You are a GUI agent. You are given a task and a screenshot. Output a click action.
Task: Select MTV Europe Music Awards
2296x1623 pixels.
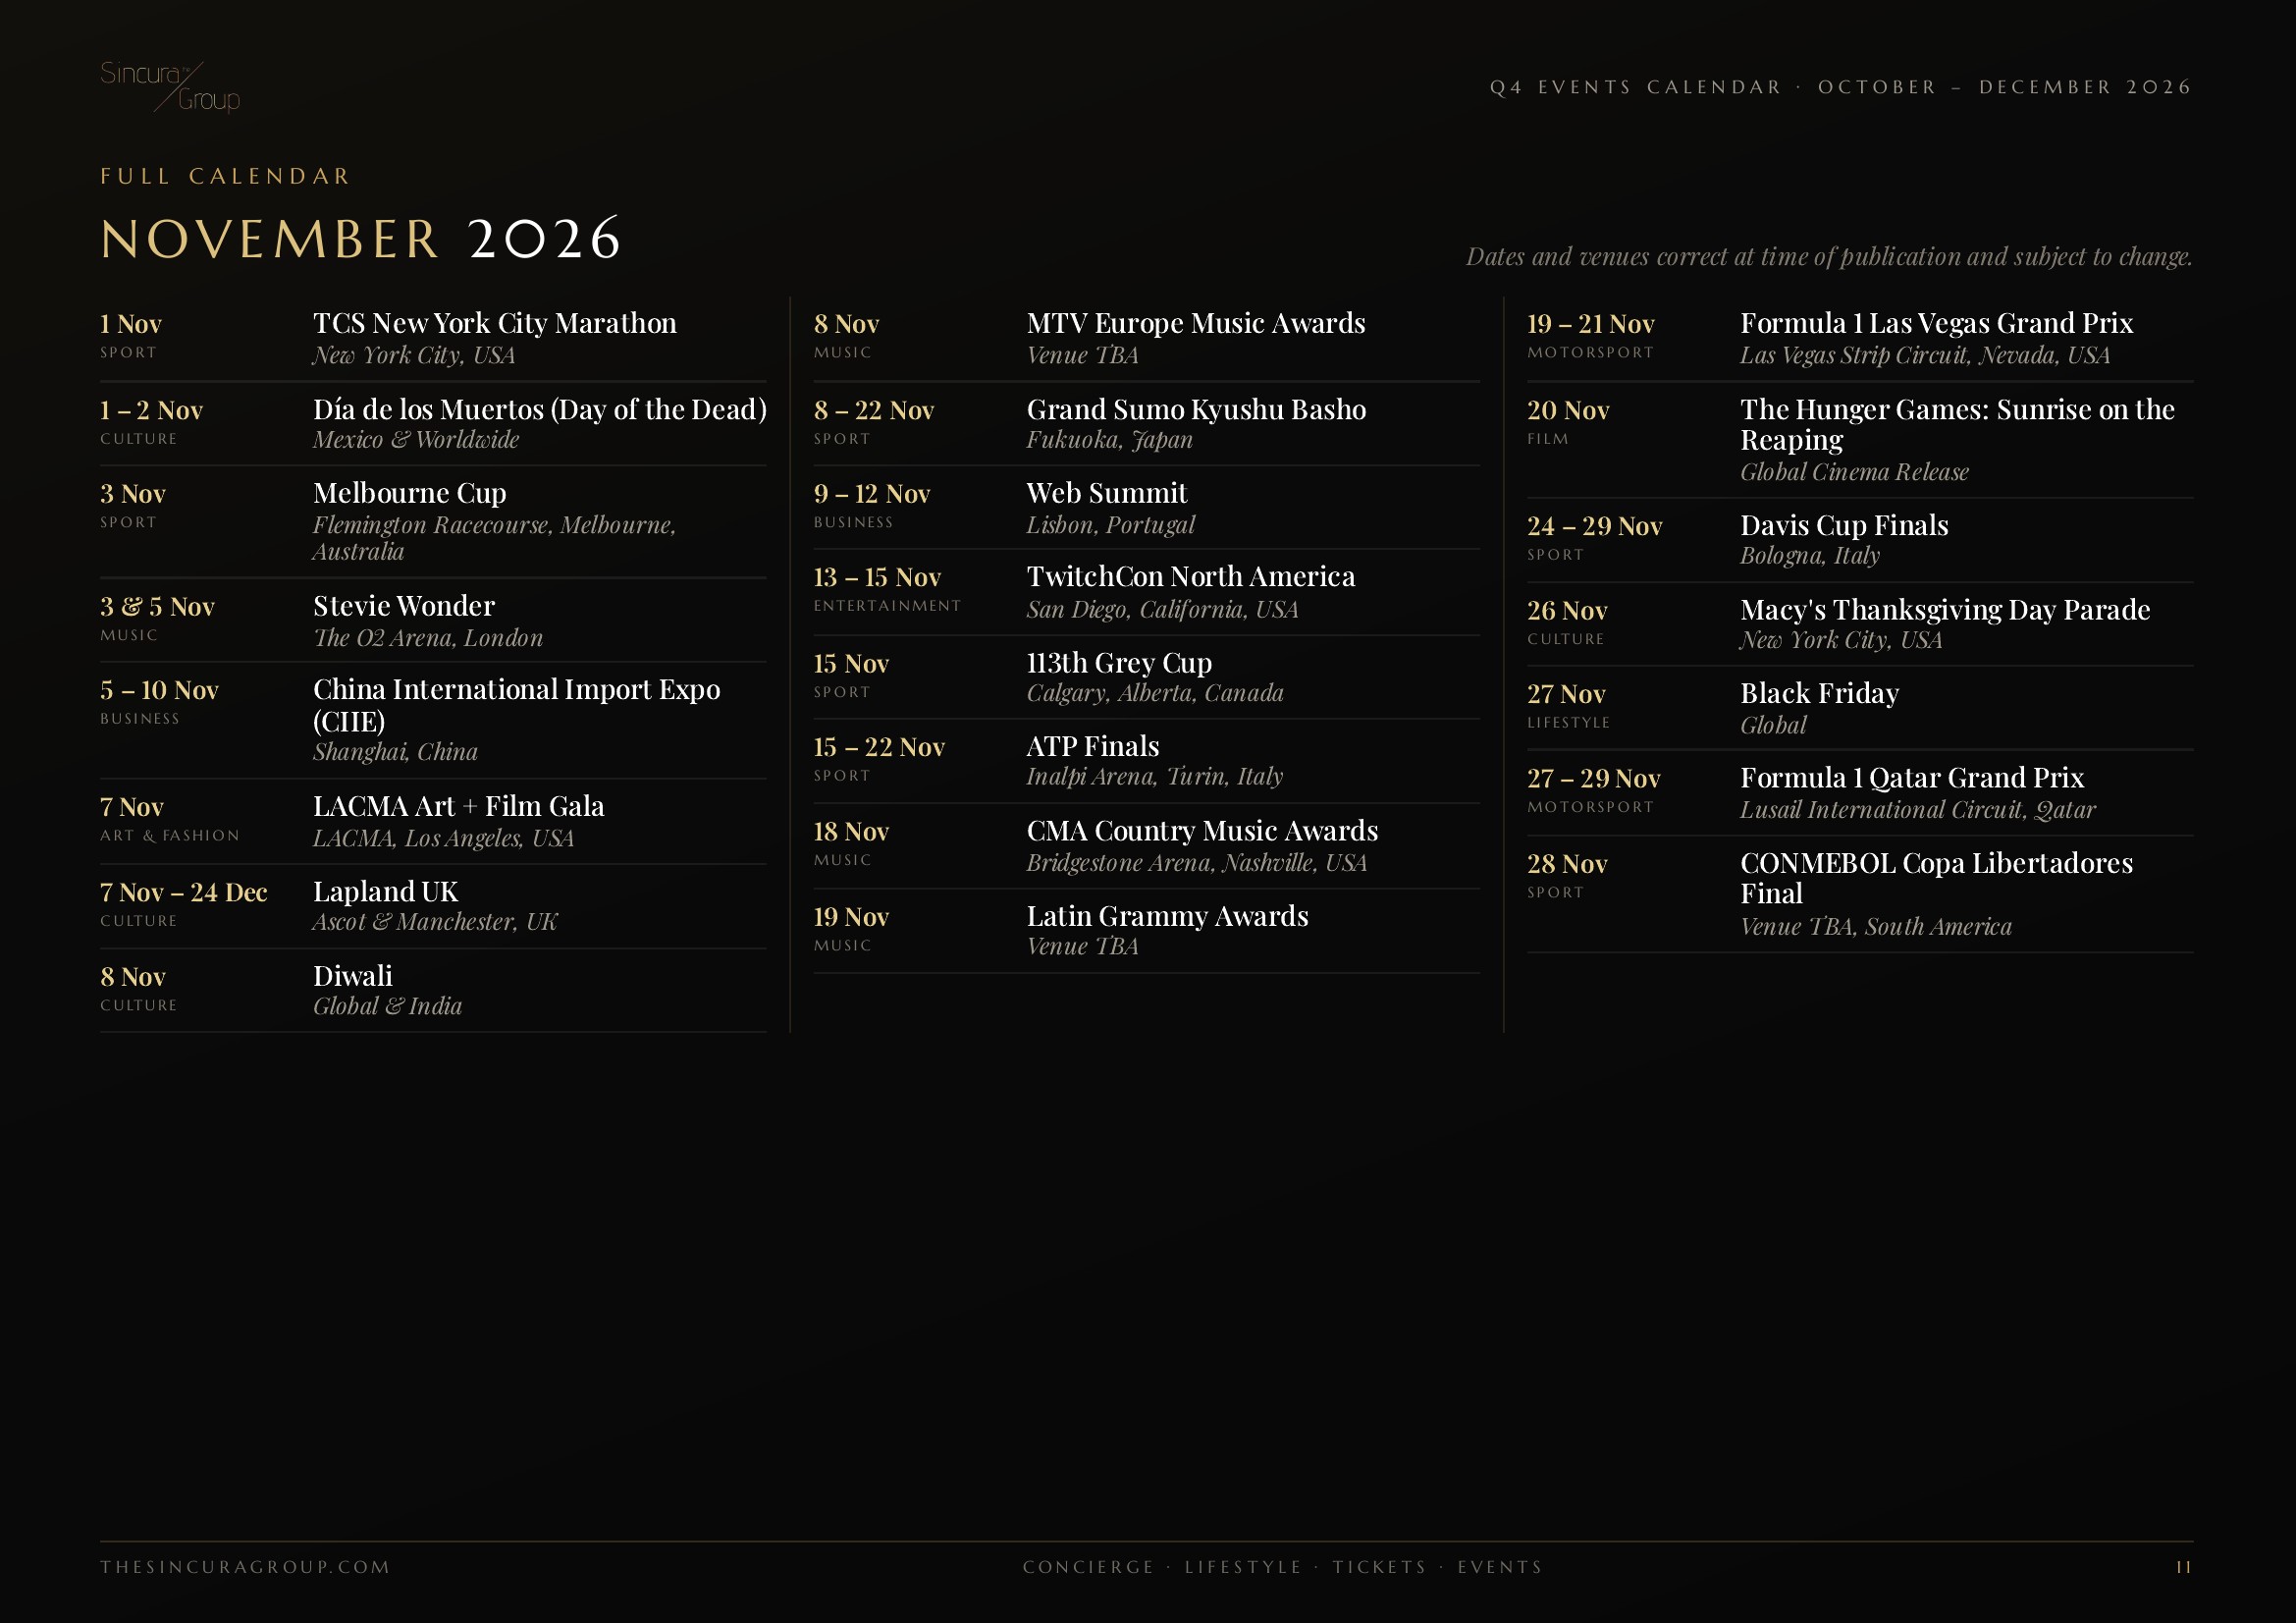(1195, 323)
